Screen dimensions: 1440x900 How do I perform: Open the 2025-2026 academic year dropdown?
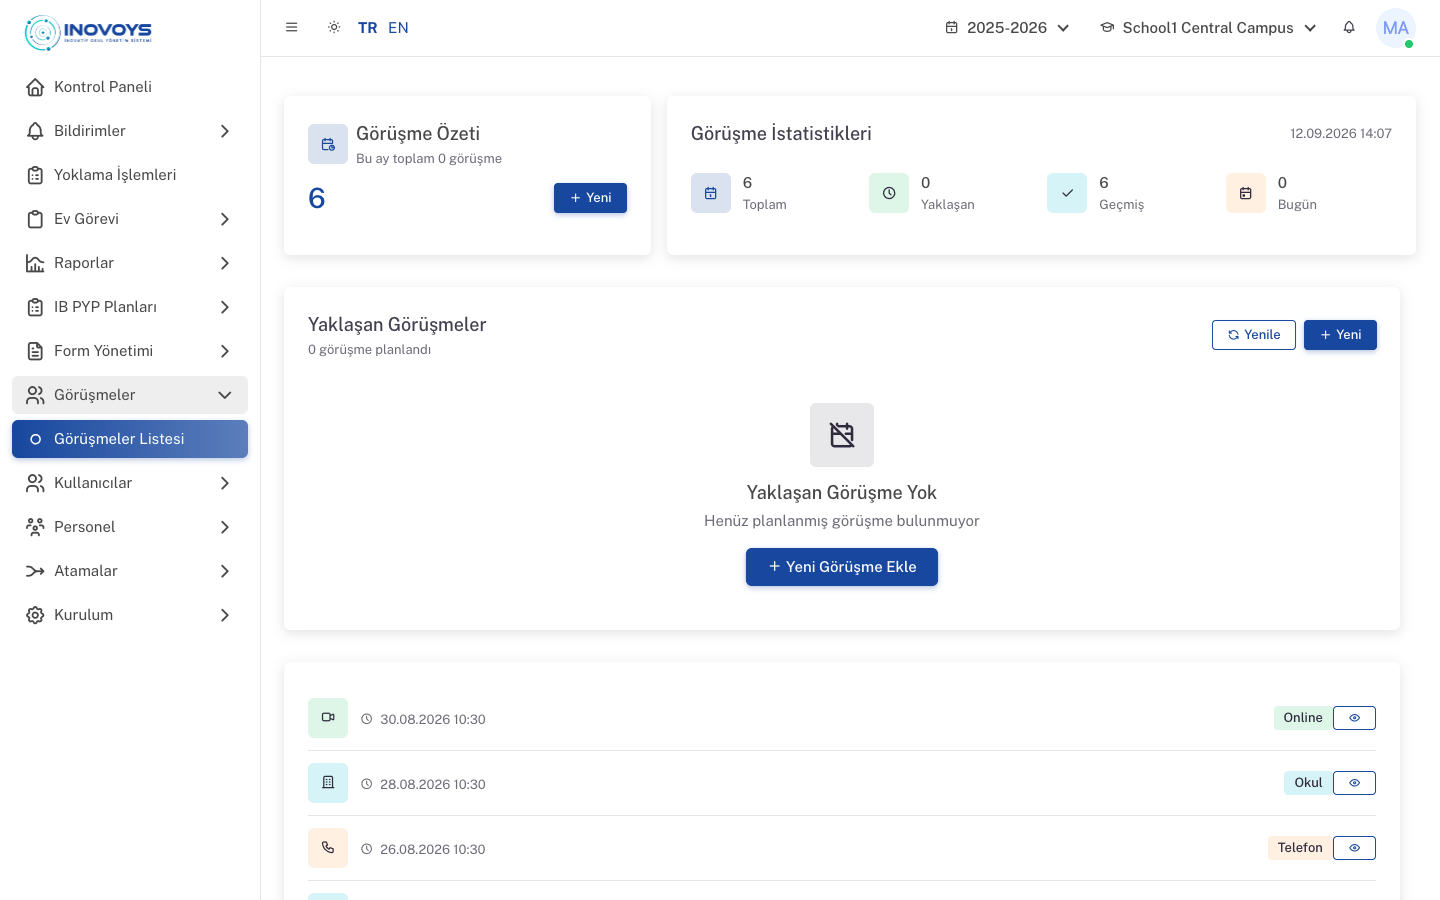point(1007,28)
